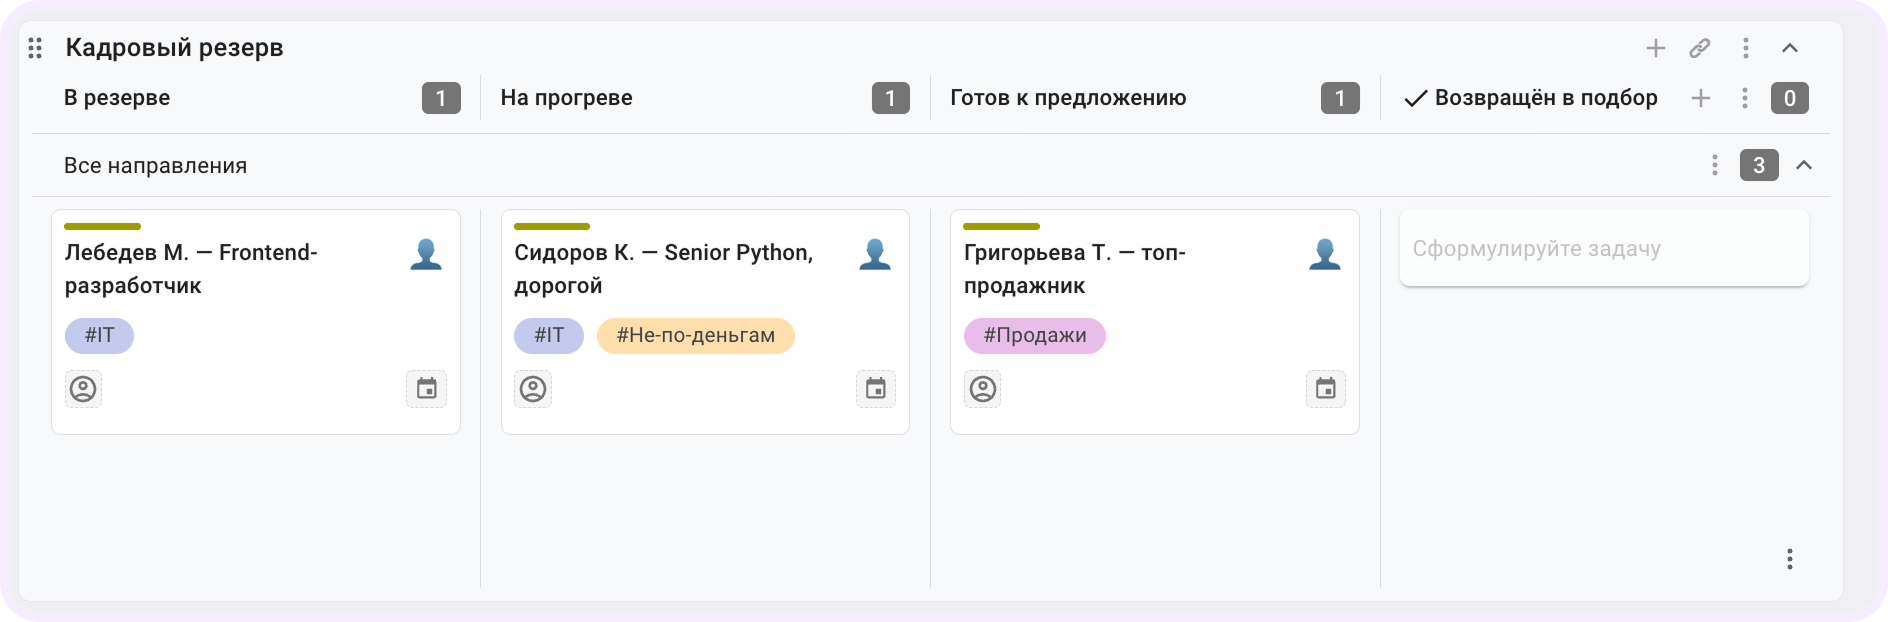Image resolution: width=1888 pixels, height=622 pixels.
Task: Open Лебедев М. assignee avatar
Action: coord(426,254)
